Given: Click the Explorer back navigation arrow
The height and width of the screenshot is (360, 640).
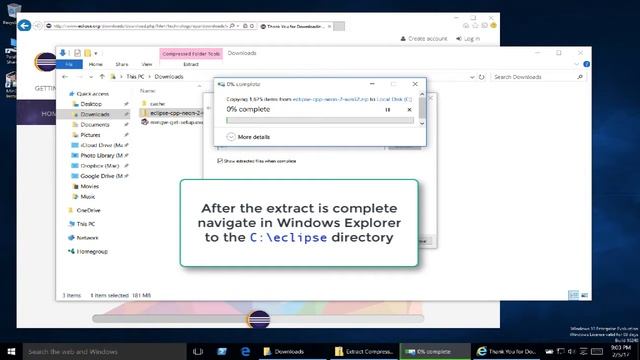Looking at the screenshot, I should [x=65, y=77].
